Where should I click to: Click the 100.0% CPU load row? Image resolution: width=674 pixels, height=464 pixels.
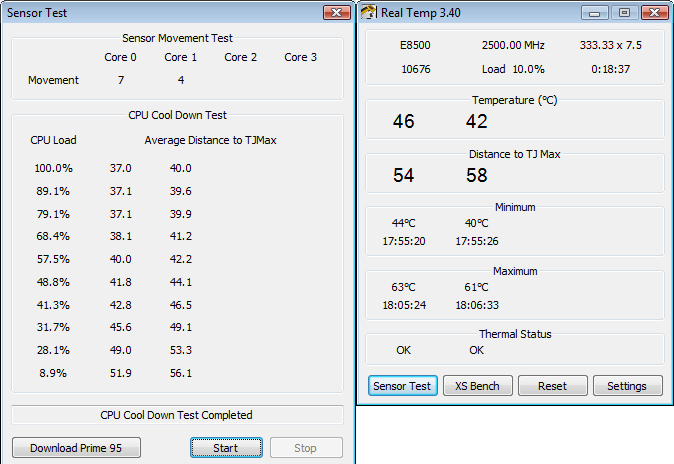coord(113,168)
